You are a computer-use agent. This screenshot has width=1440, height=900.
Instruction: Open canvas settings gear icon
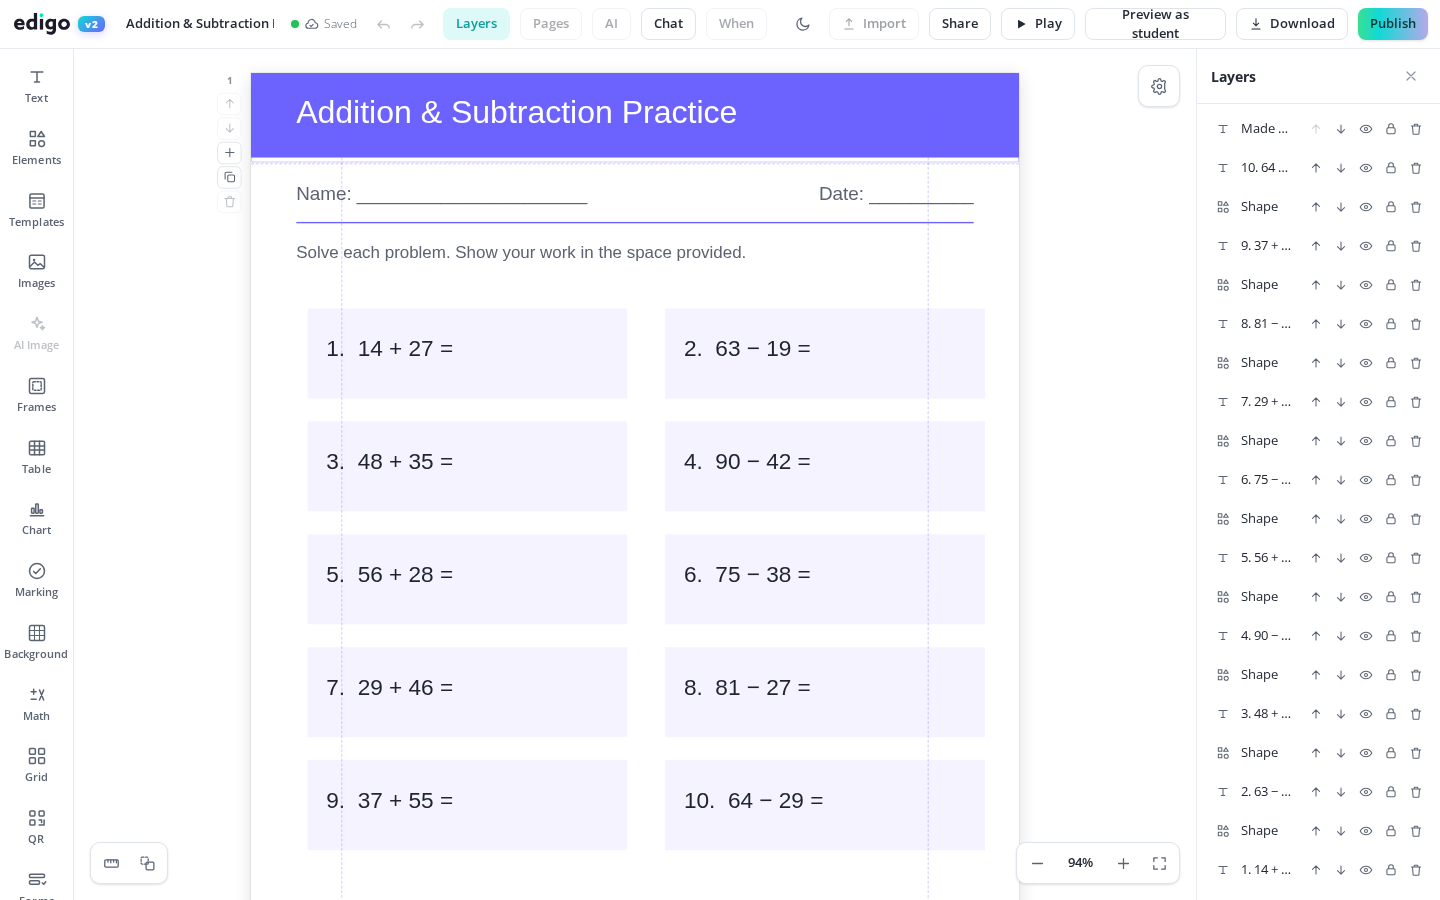(1159, 87)
